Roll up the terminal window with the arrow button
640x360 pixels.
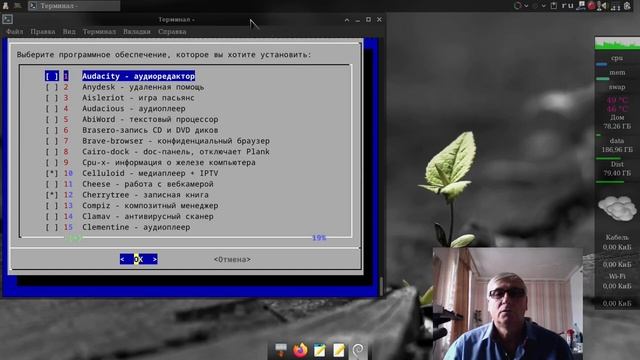(x=347, y=20)
